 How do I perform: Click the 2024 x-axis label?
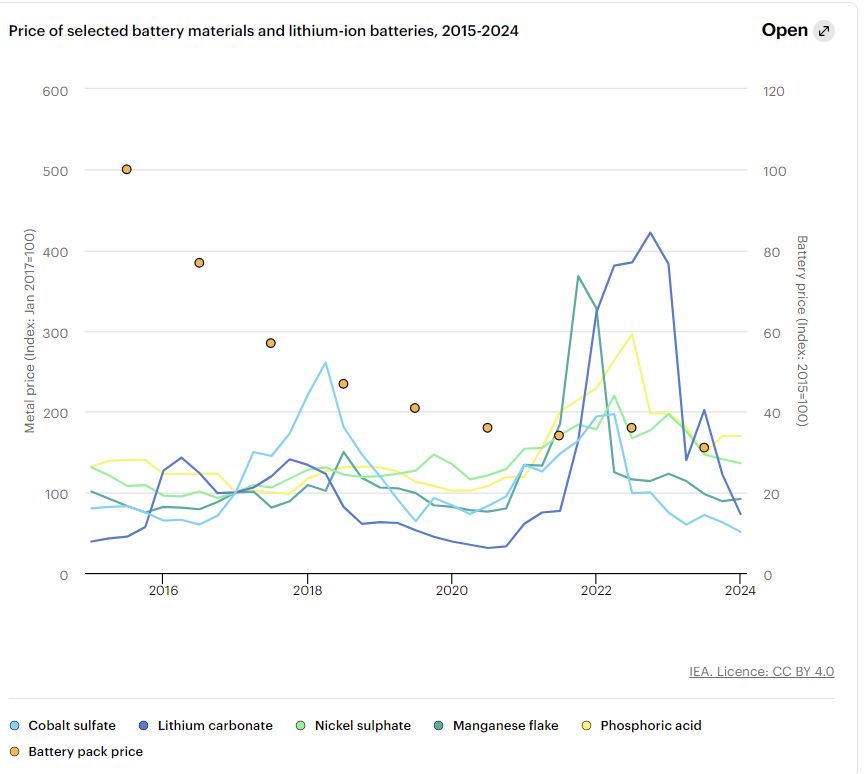point(740,591)
